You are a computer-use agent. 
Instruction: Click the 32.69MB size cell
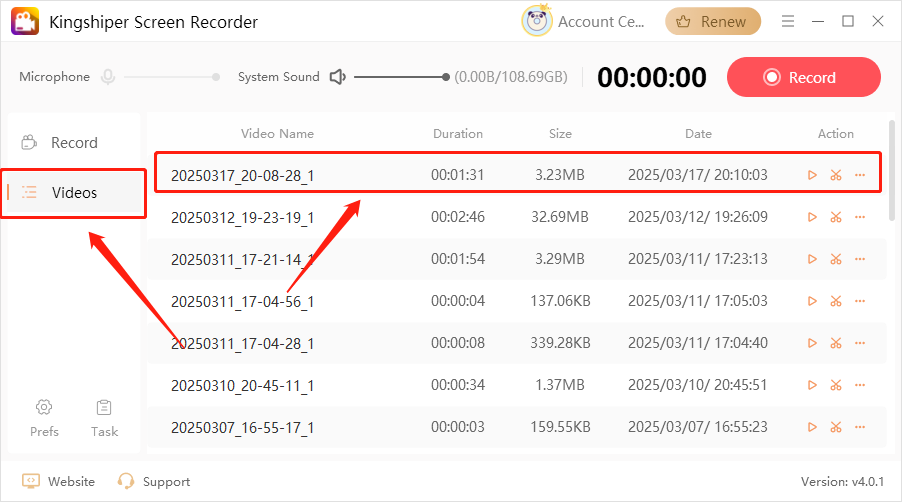coord(560,217)
